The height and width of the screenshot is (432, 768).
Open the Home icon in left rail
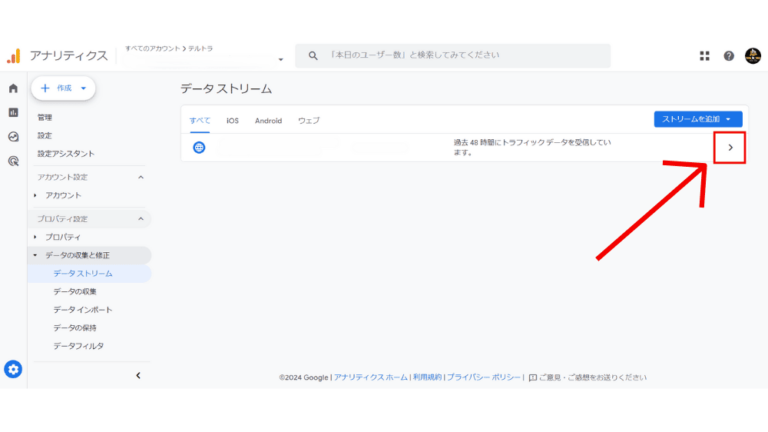(13, 89)
